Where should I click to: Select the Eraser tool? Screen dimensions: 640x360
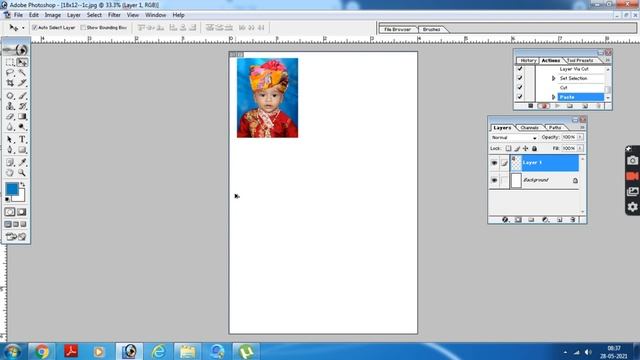(x=10, y=117)
